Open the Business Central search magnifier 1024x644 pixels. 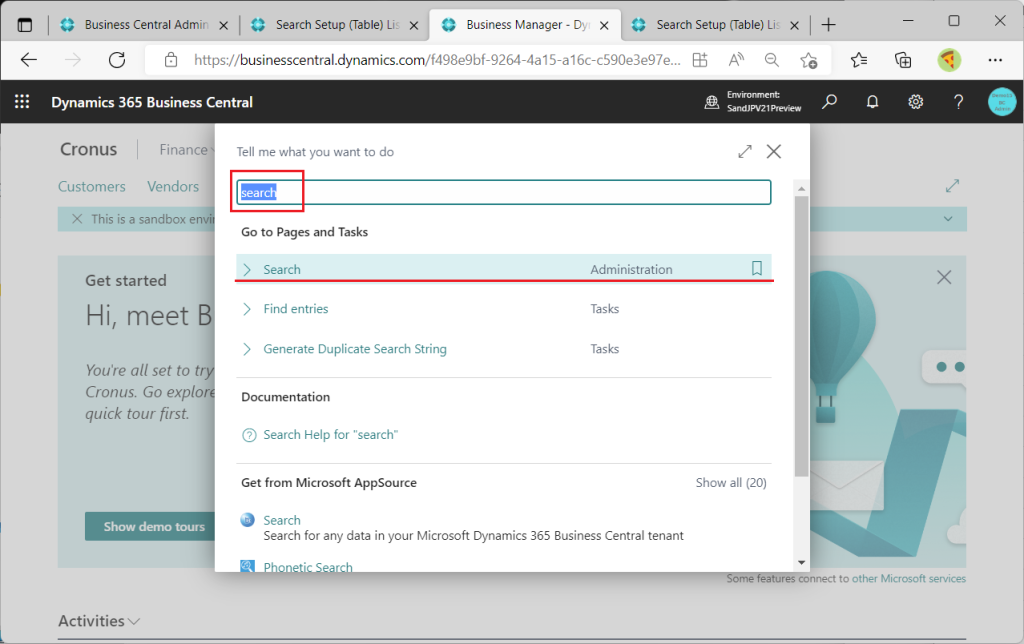pos(829,102)
